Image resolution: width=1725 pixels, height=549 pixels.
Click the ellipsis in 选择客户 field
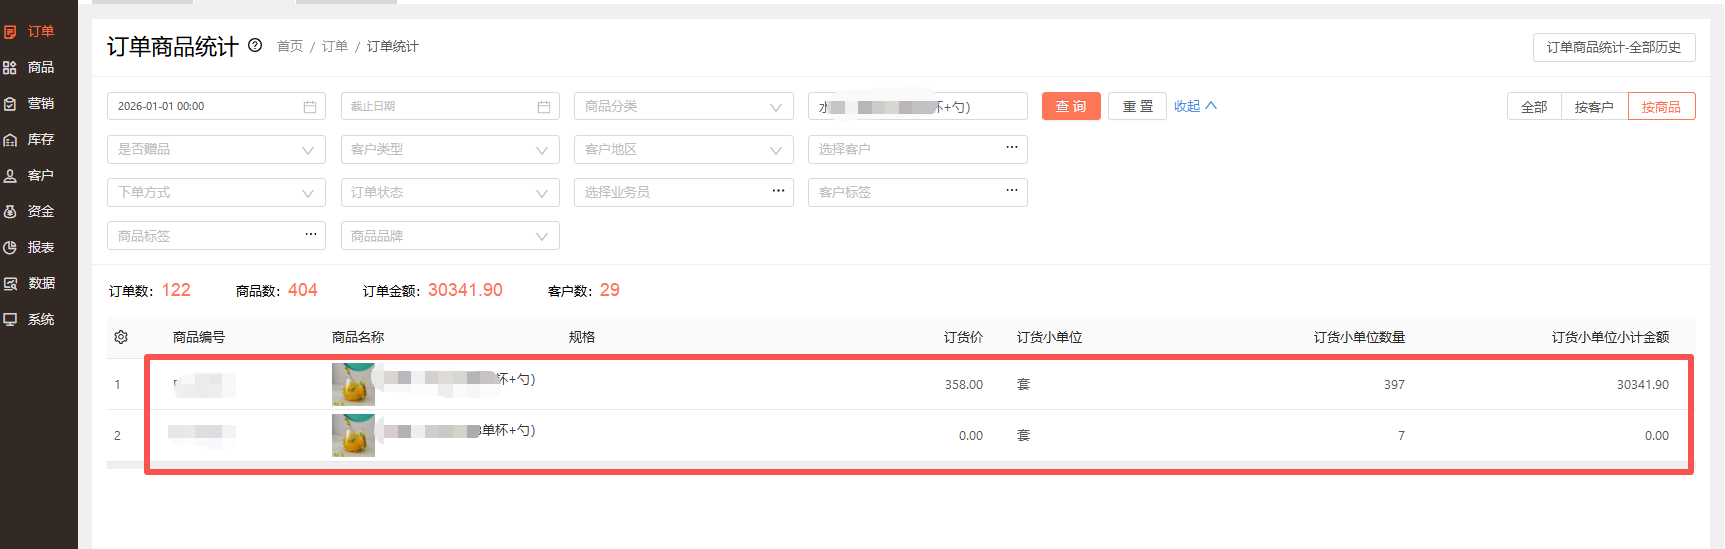pyautogui.click(x=1012, y=148)
